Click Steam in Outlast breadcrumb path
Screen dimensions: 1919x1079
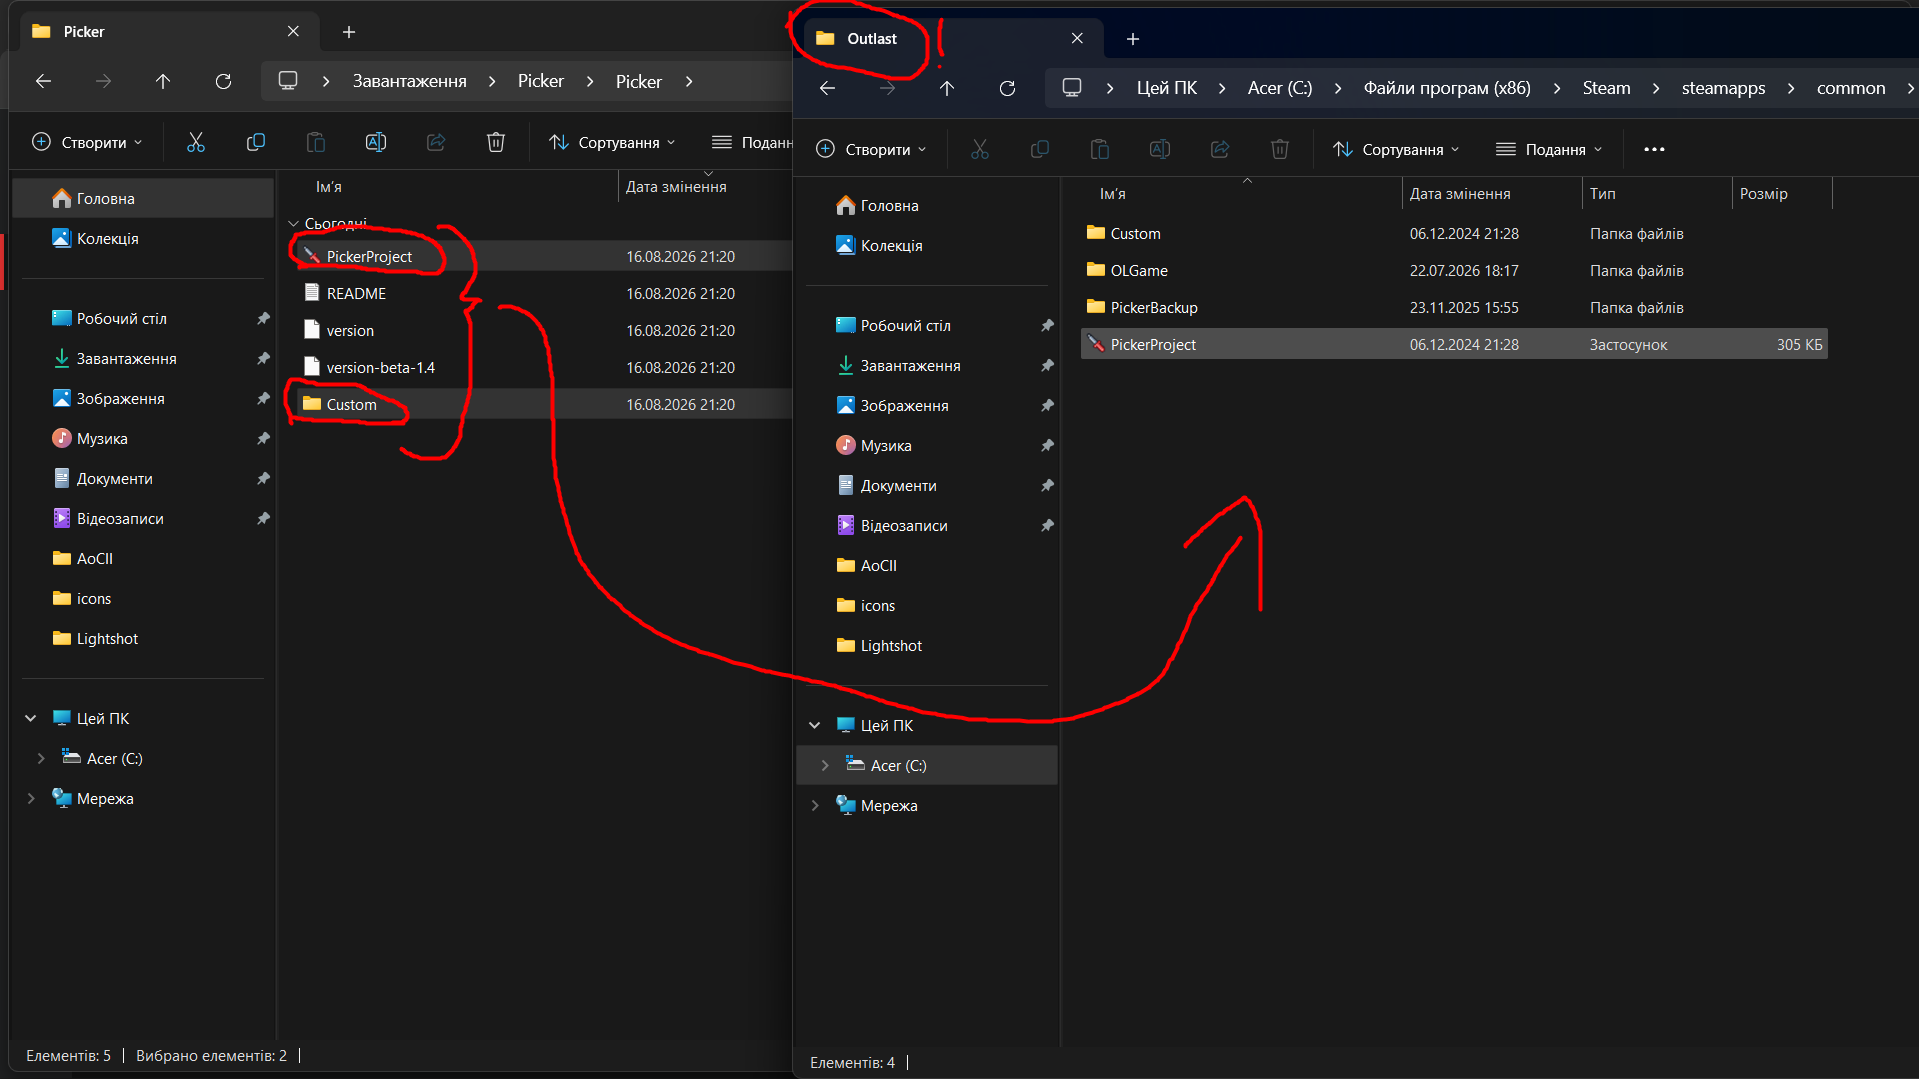coord(1606,88)
